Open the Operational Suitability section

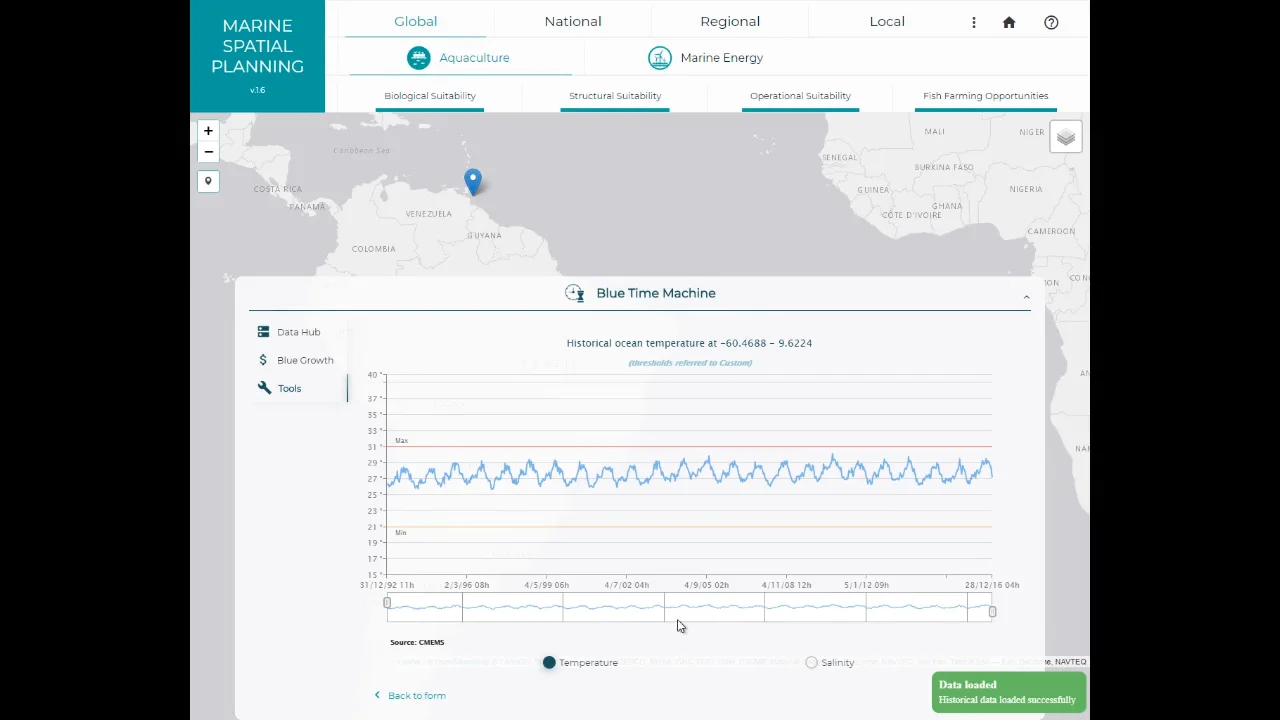pos(800,96)
